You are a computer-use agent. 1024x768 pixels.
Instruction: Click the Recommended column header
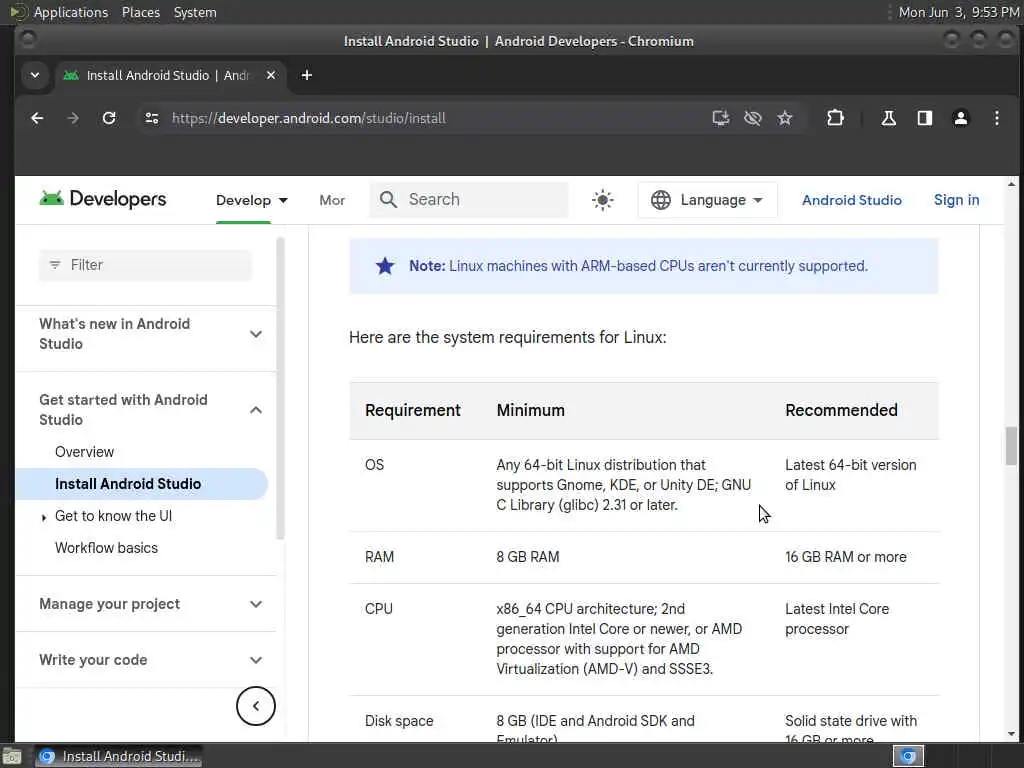pyautogui.click(x=841, y=410)
